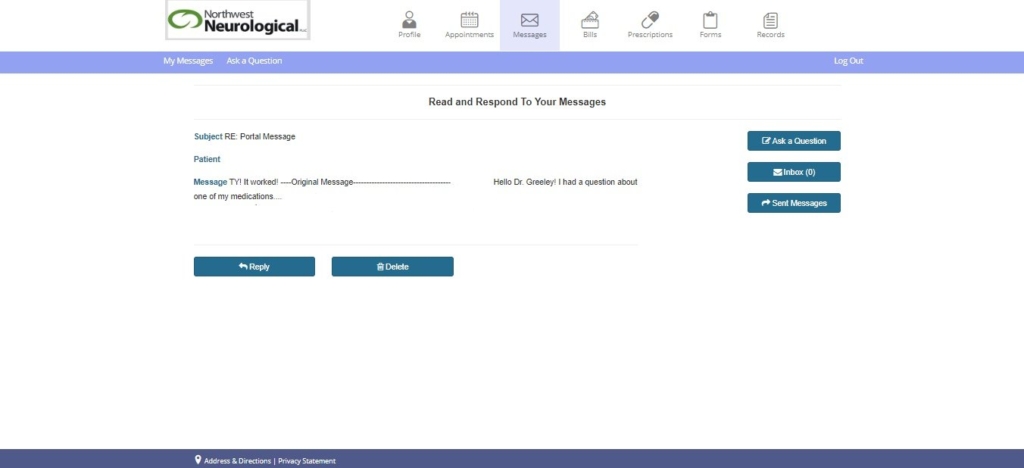Open the Appointments calendar icon
Viewport: 1024px width, 468px height.
tap(469, 20)
